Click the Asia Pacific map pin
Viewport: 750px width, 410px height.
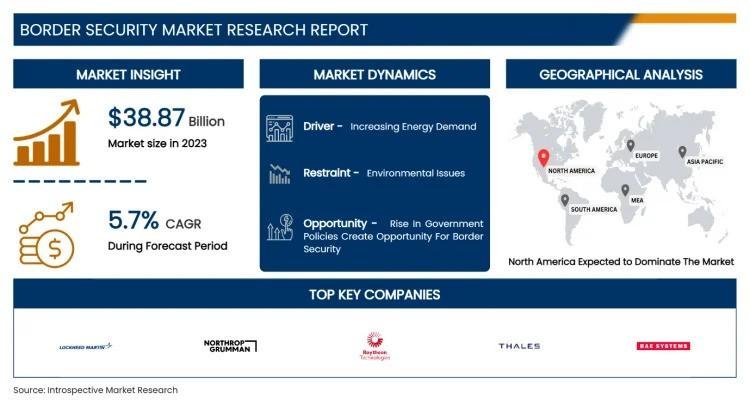[x=683, y=152]
